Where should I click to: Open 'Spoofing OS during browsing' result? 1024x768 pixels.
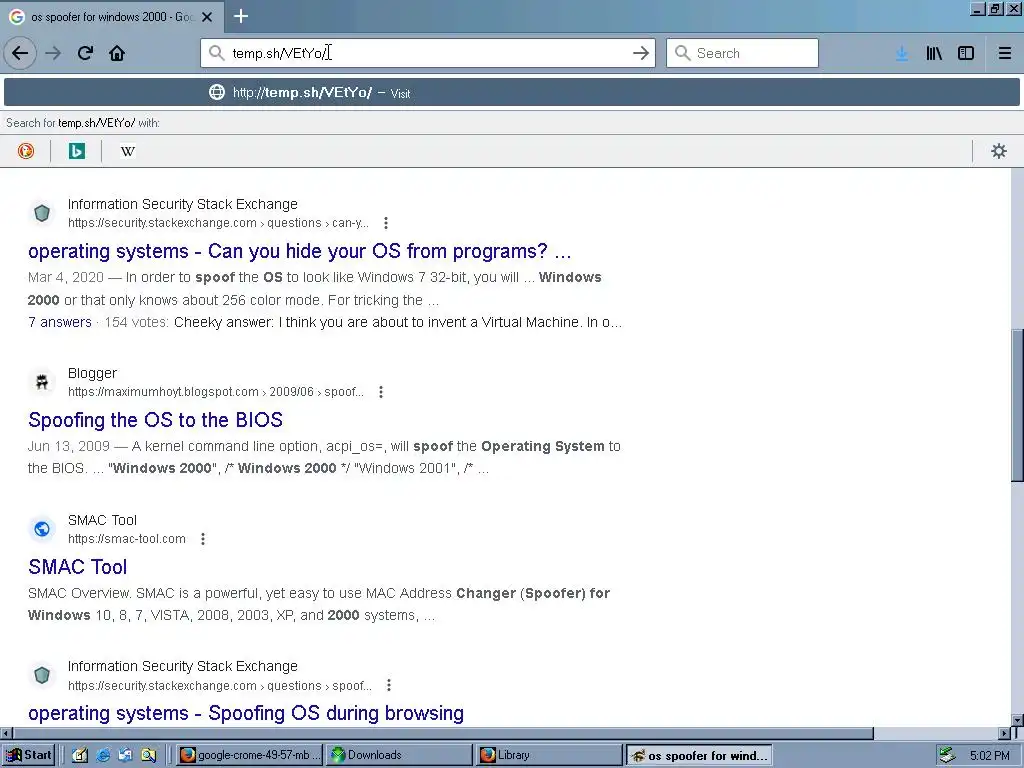coord(246,712)
